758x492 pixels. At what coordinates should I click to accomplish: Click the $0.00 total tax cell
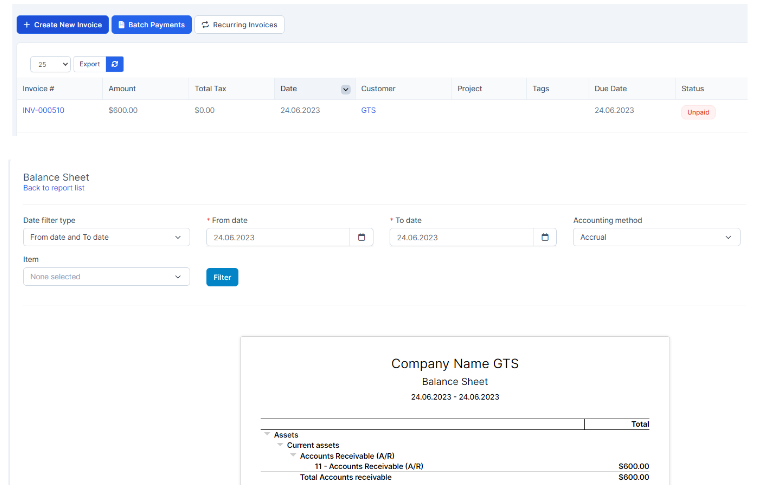(204, 110)
